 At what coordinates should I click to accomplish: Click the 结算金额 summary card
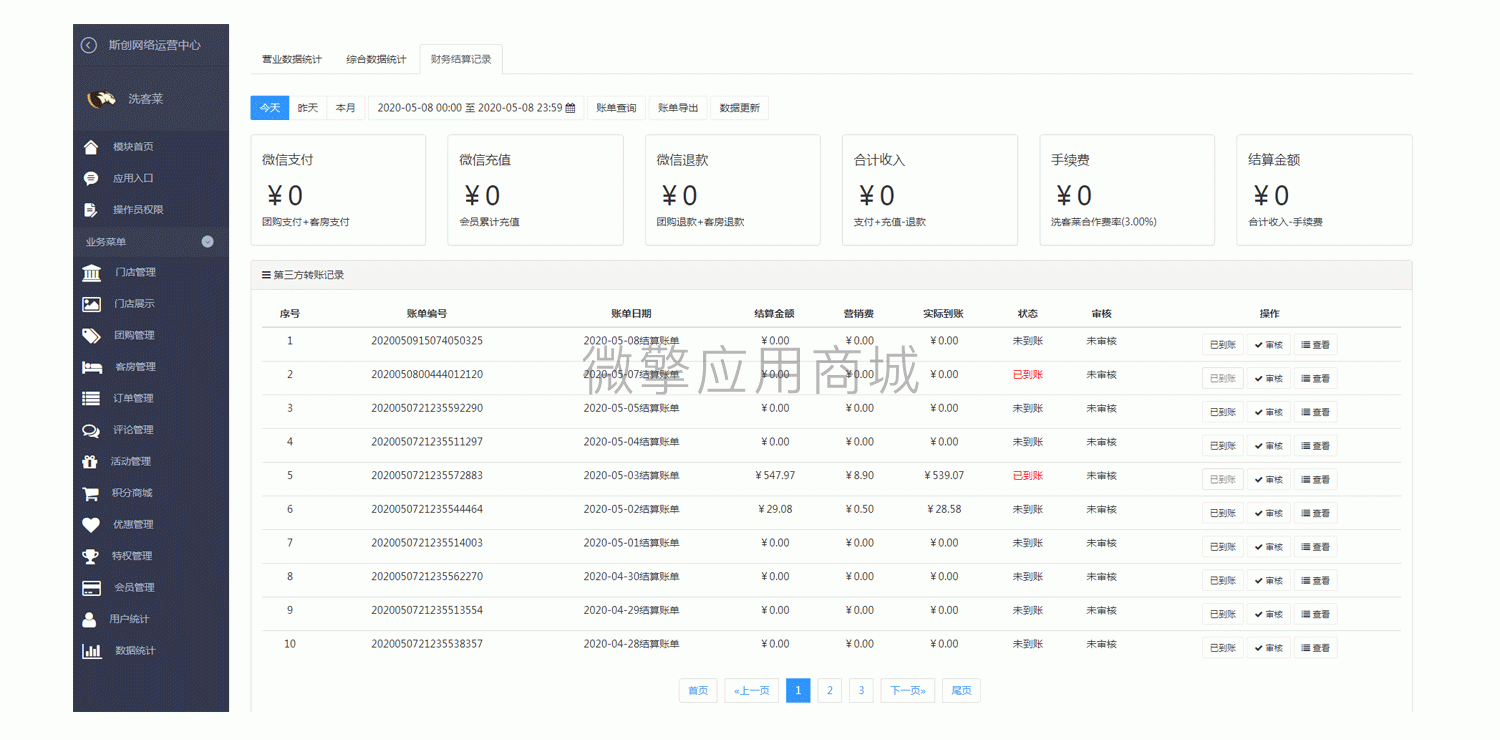[x=1324, y=190]
